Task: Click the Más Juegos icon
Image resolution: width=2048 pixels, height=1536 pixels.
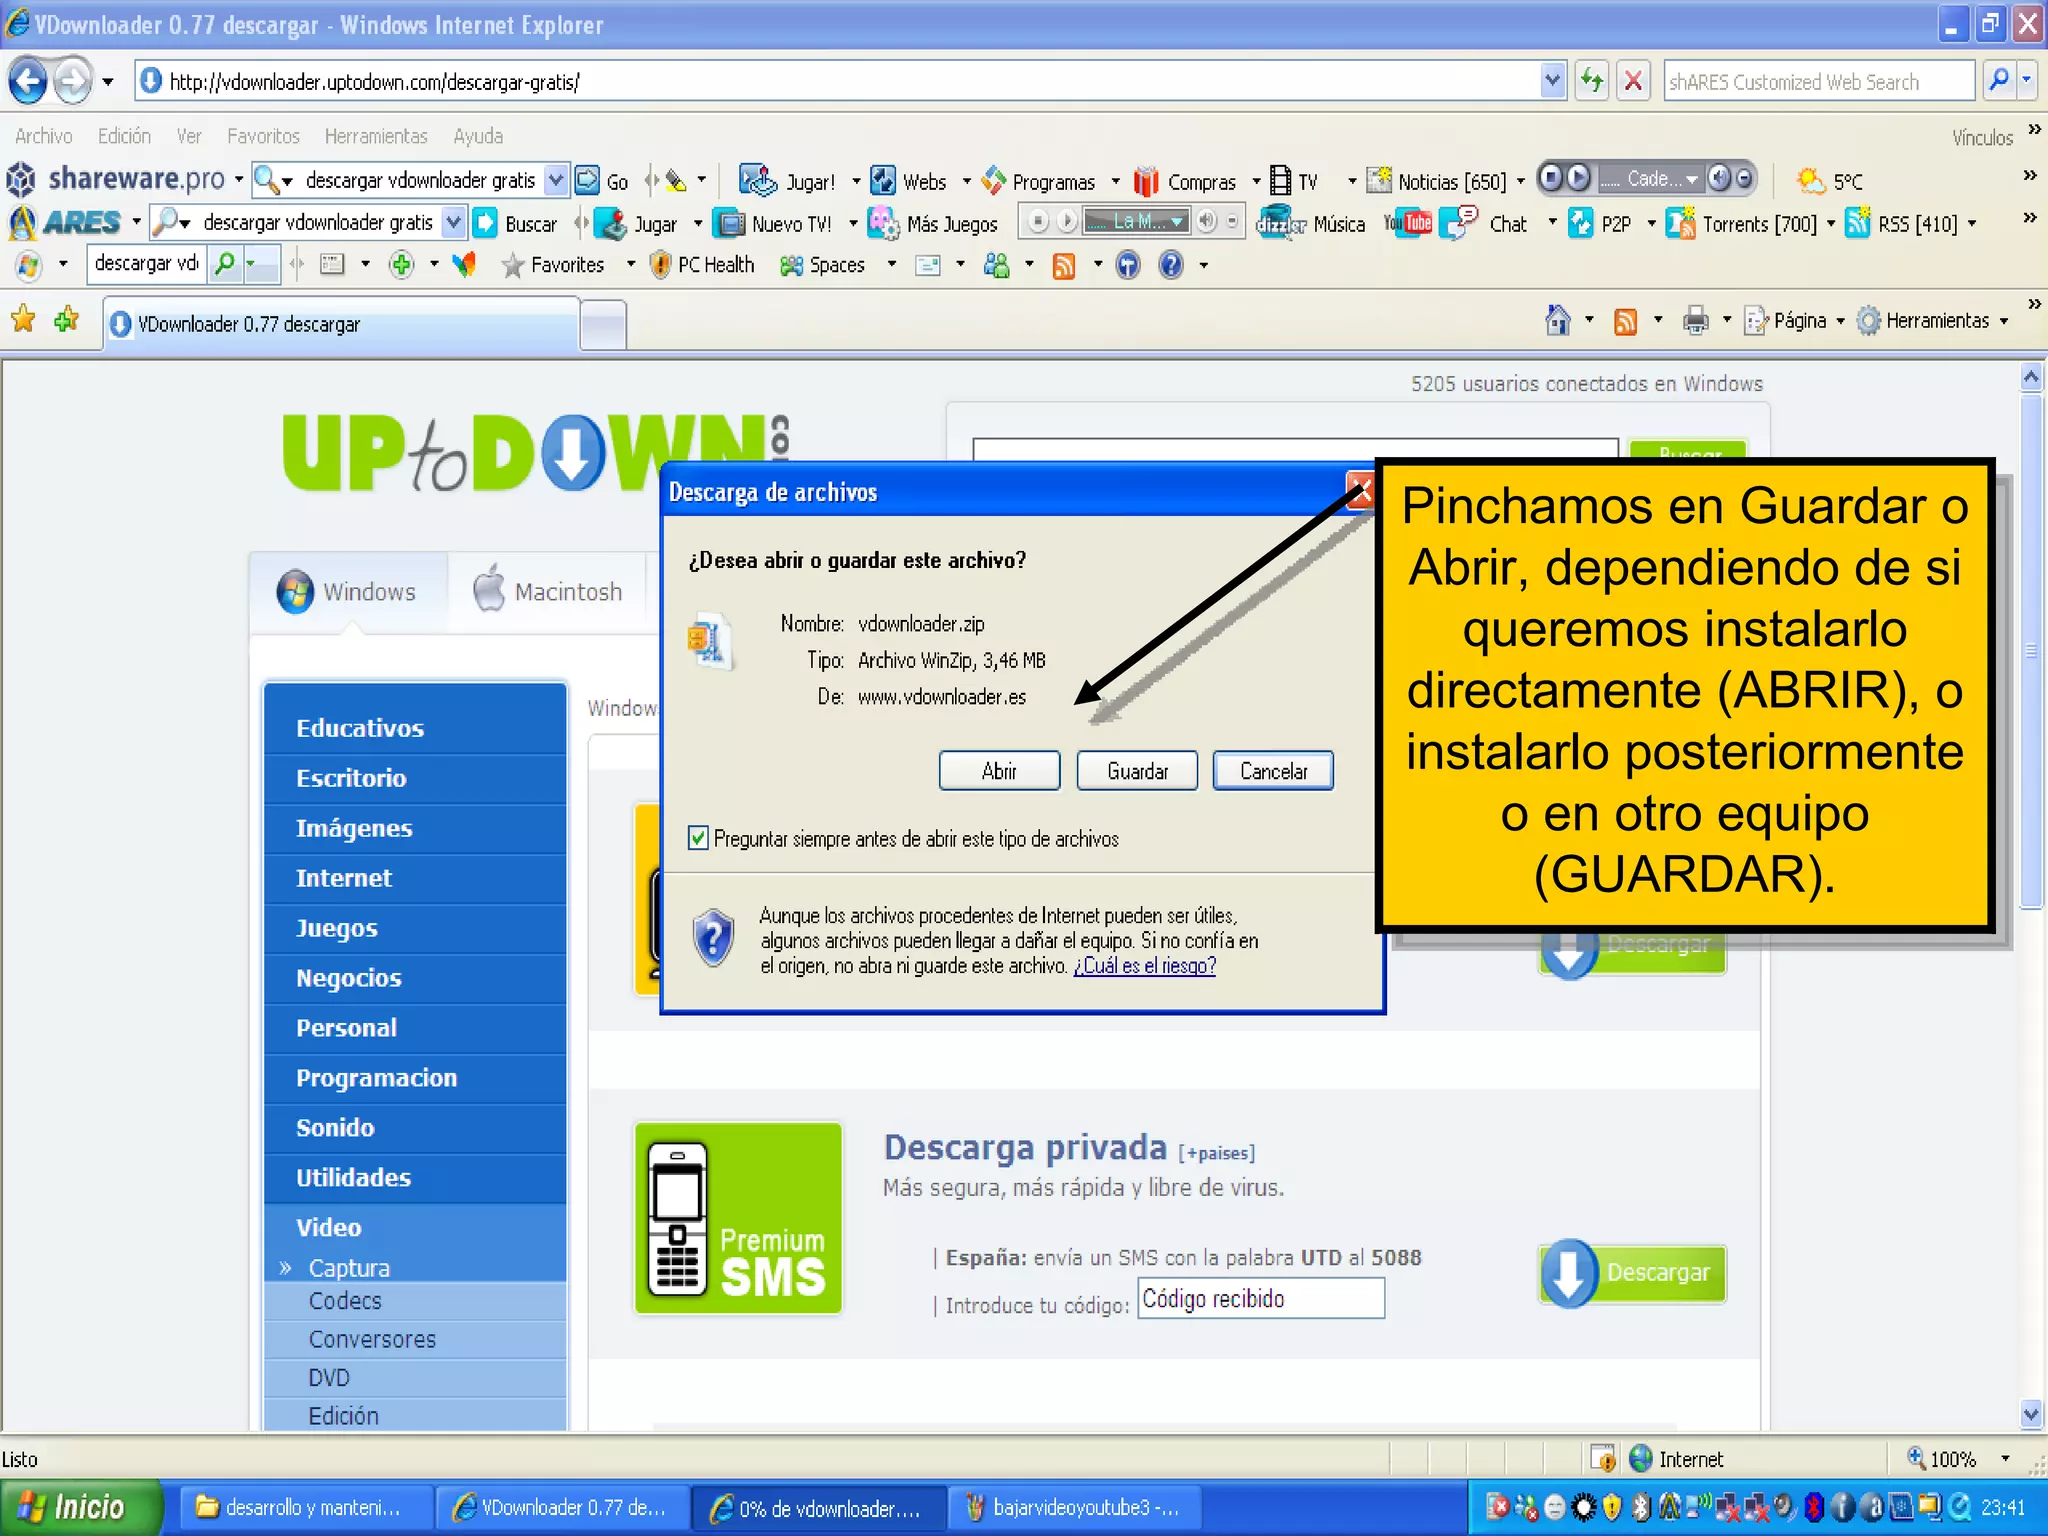Action: point(883,223)
